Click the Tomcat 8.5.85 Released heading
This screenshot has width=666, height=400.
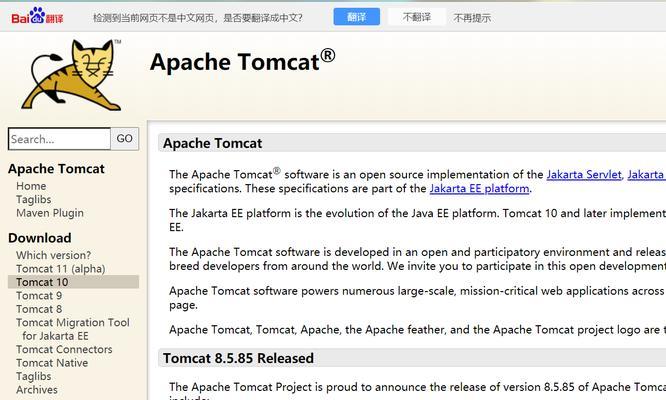point(238,358)
